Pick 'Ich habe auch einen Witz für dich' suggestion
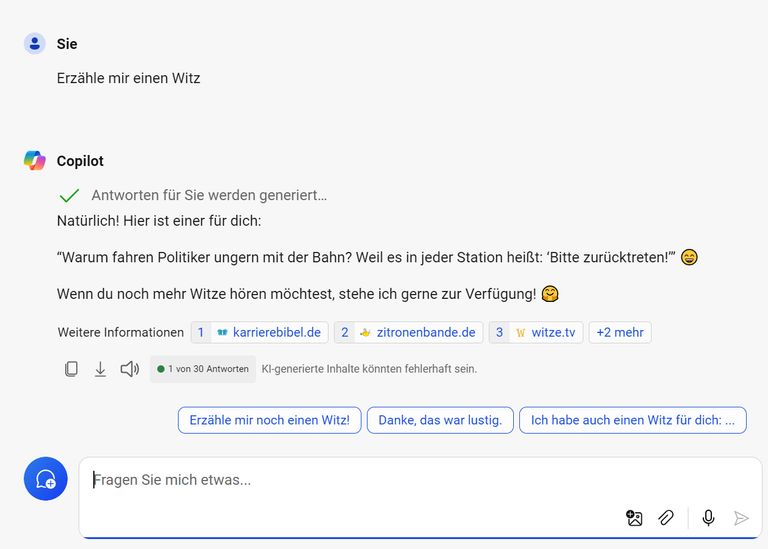Screen dimensions: 768x549 tap(632, 420)
